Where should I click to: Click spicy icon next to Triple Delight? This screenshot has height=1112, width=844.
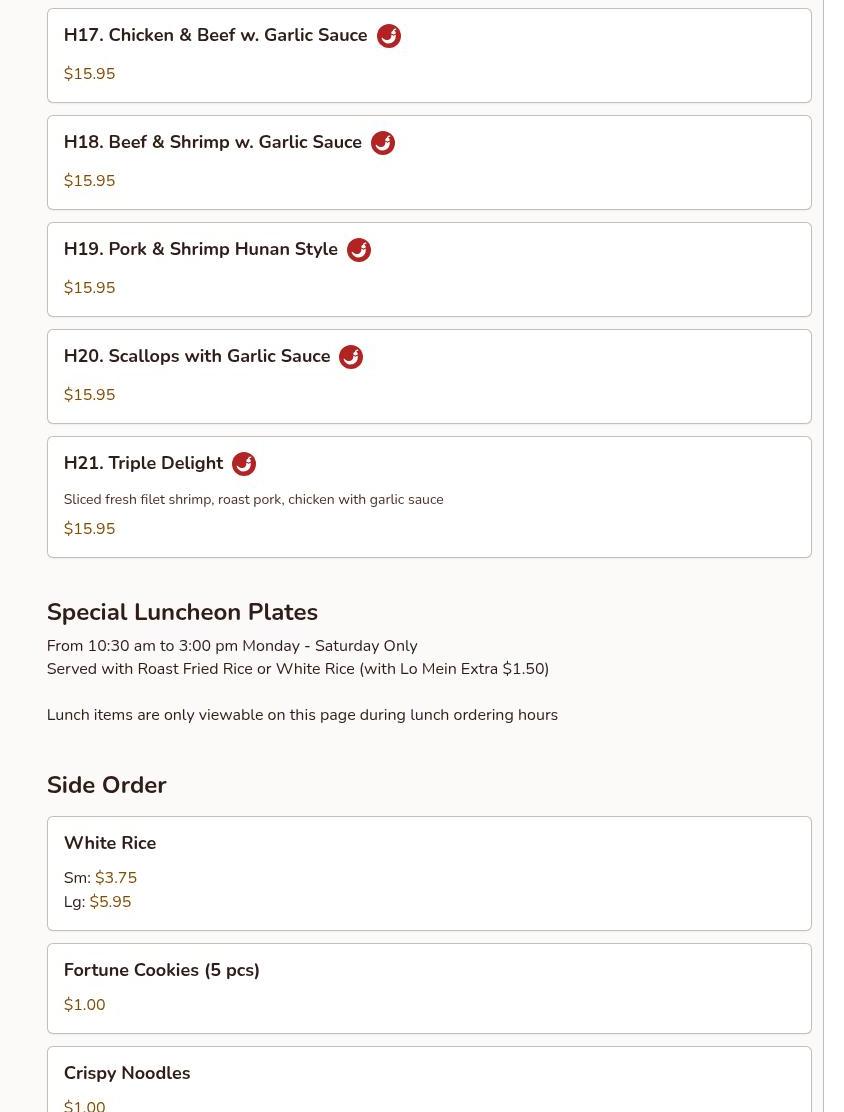[x=244, y=464]
